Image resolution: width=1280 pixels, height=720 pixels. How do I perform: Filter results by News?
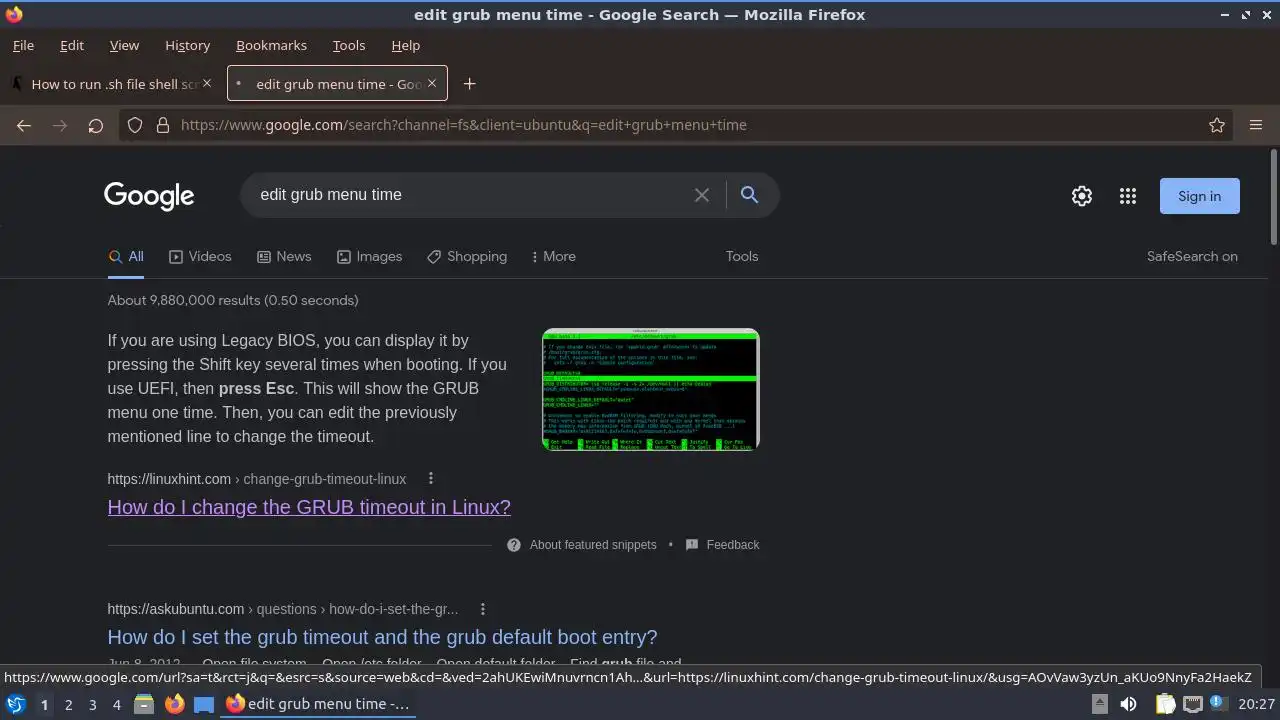click(x=284, y=256)
